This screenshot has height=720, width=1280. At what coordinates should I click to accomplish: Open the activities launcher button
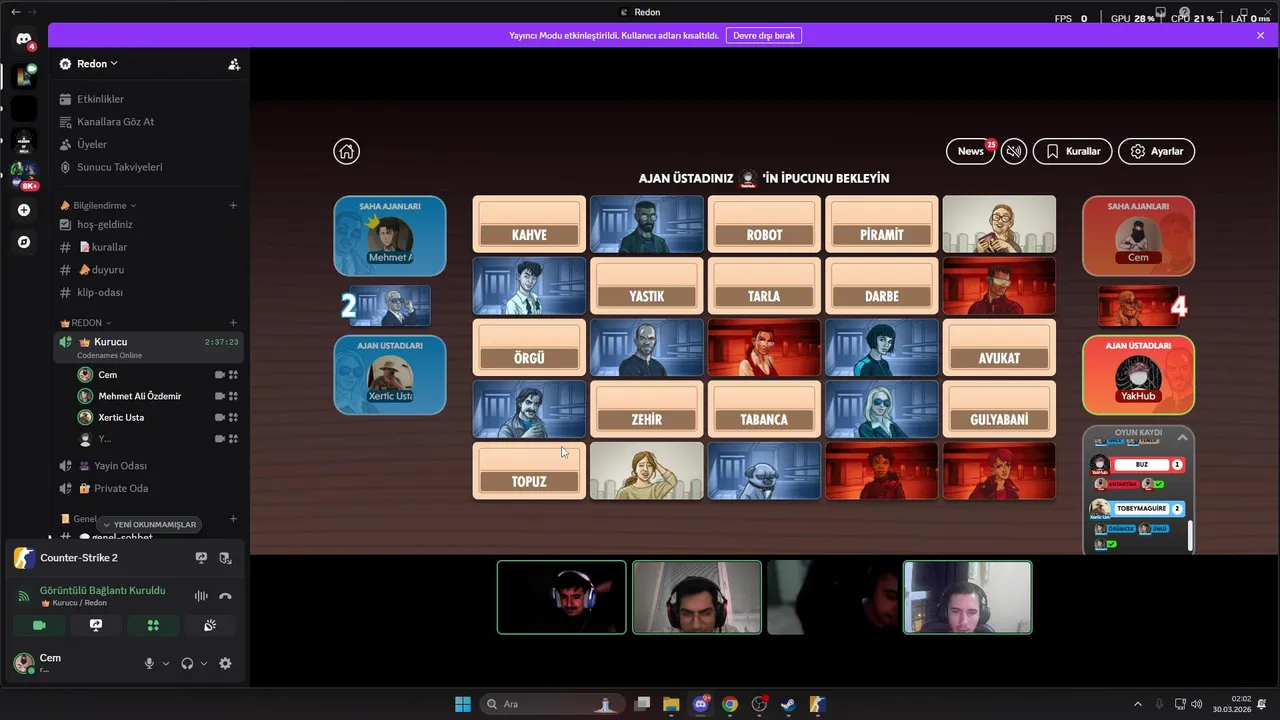[x=153, y=625]
